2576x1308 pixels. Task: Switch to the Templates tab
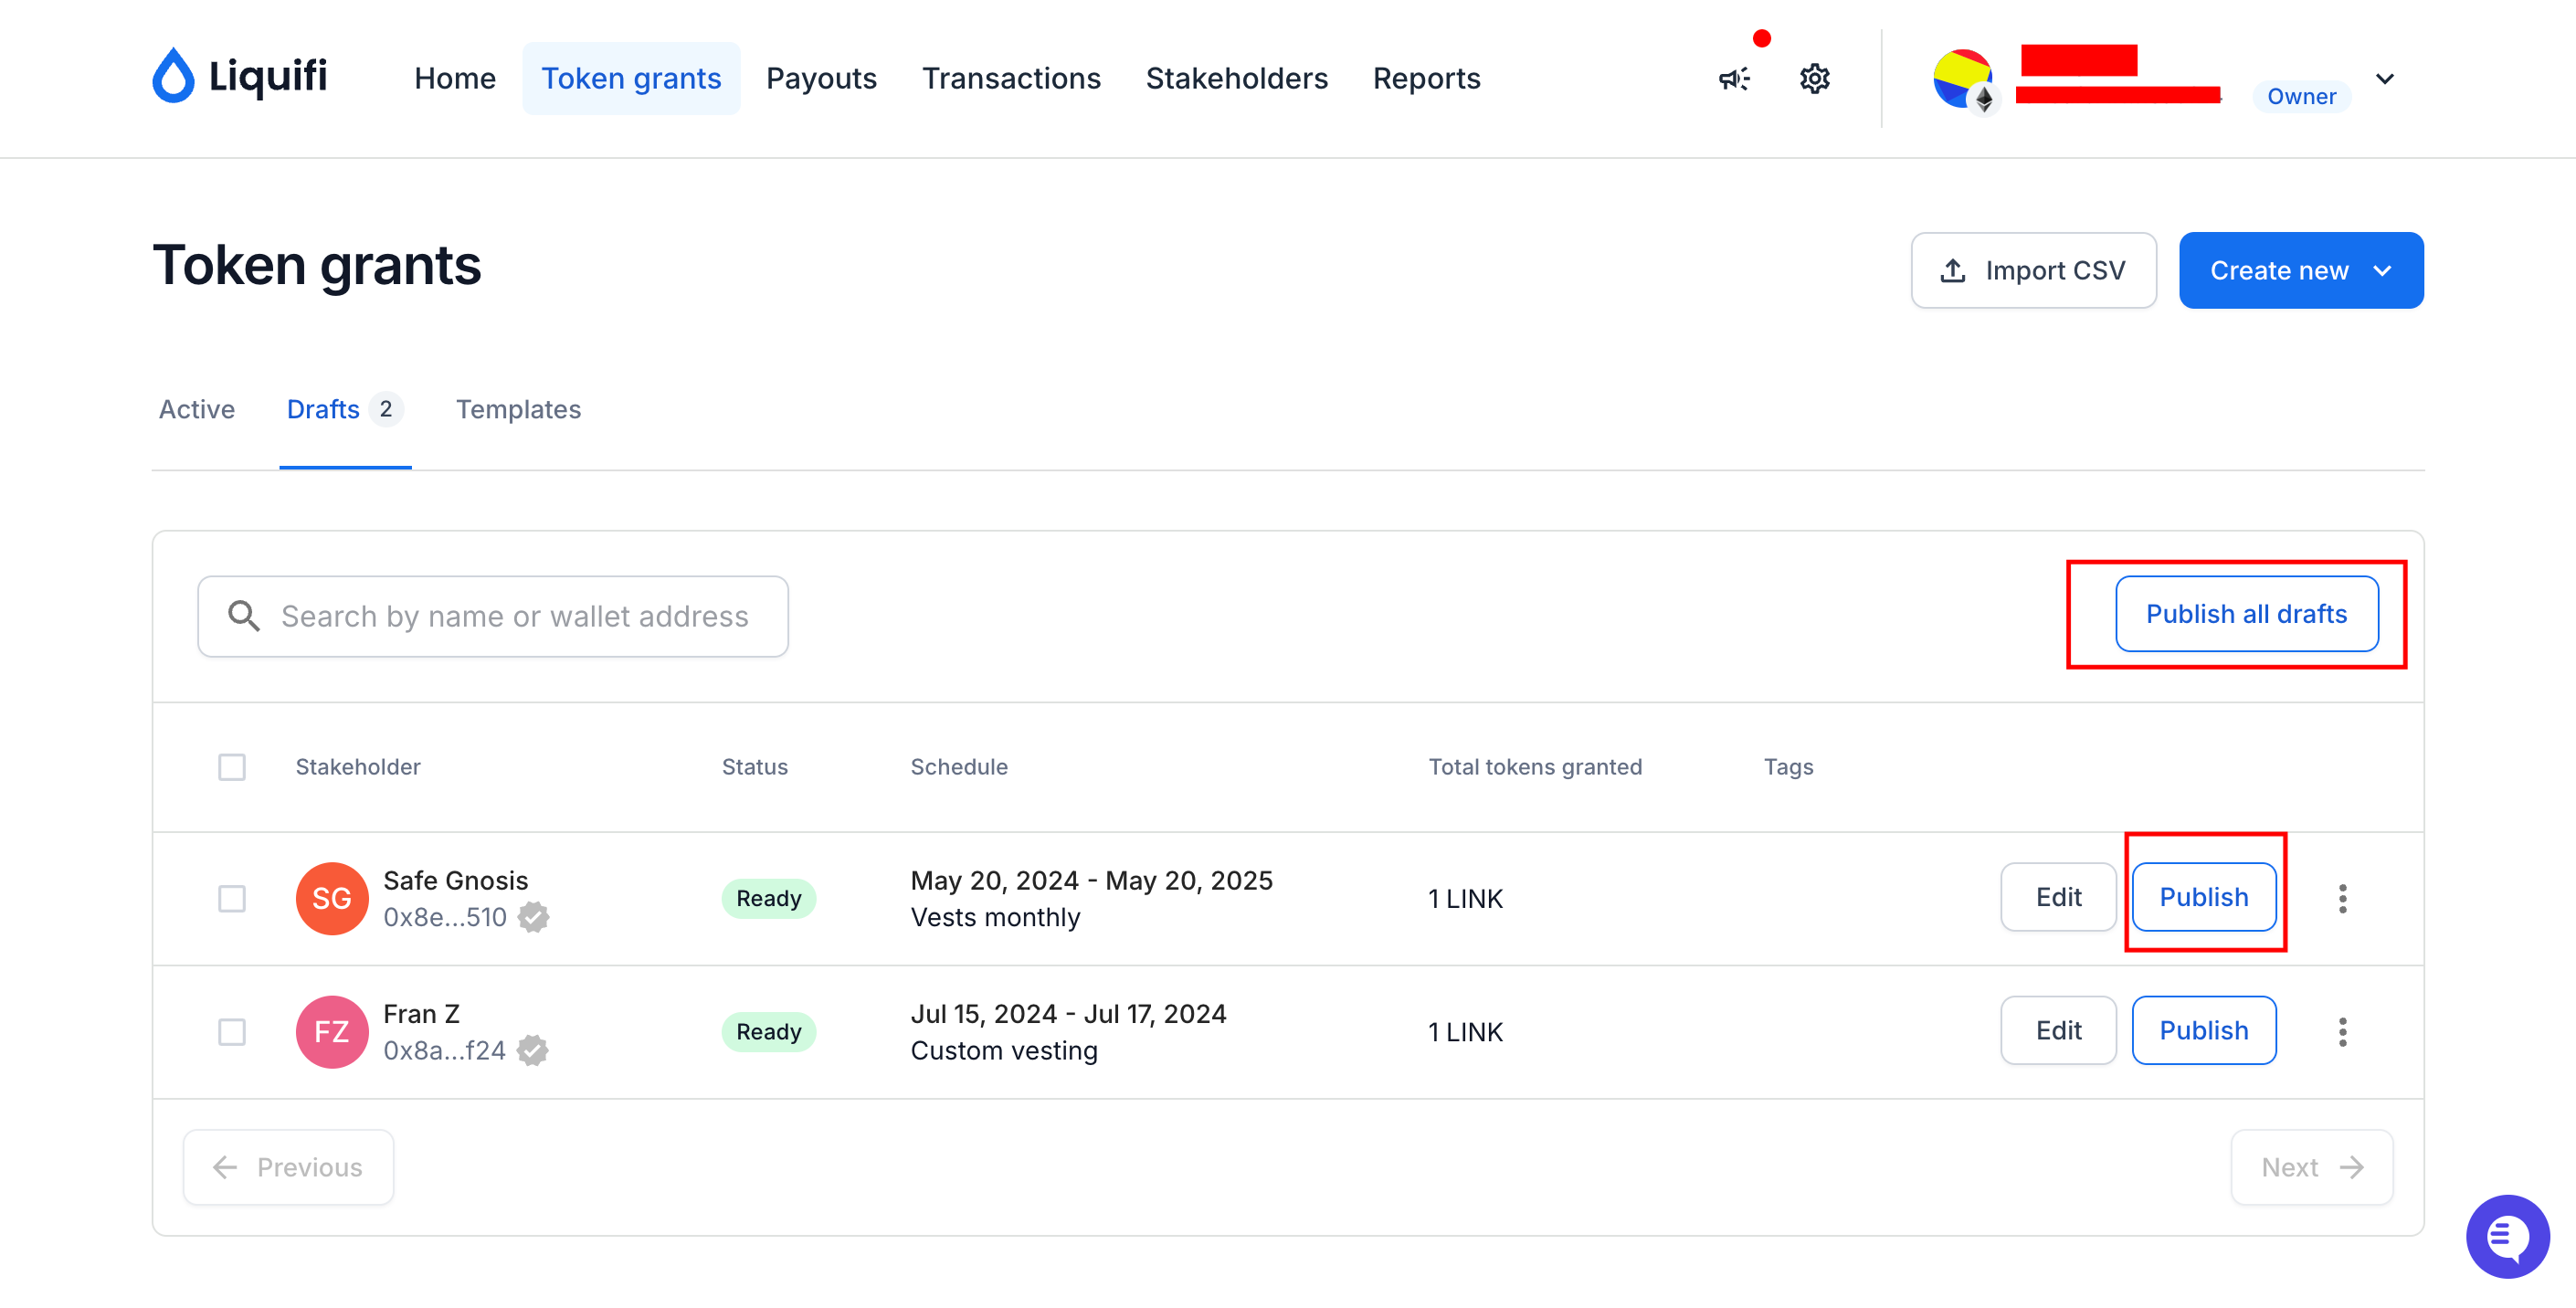pyautogui.click(x=518, y=409)
